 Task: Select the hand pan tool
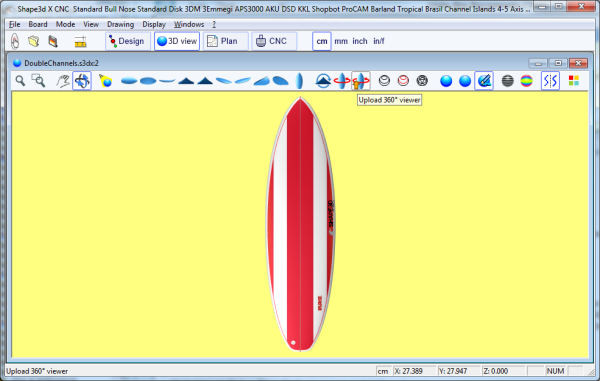click(63, 81)
